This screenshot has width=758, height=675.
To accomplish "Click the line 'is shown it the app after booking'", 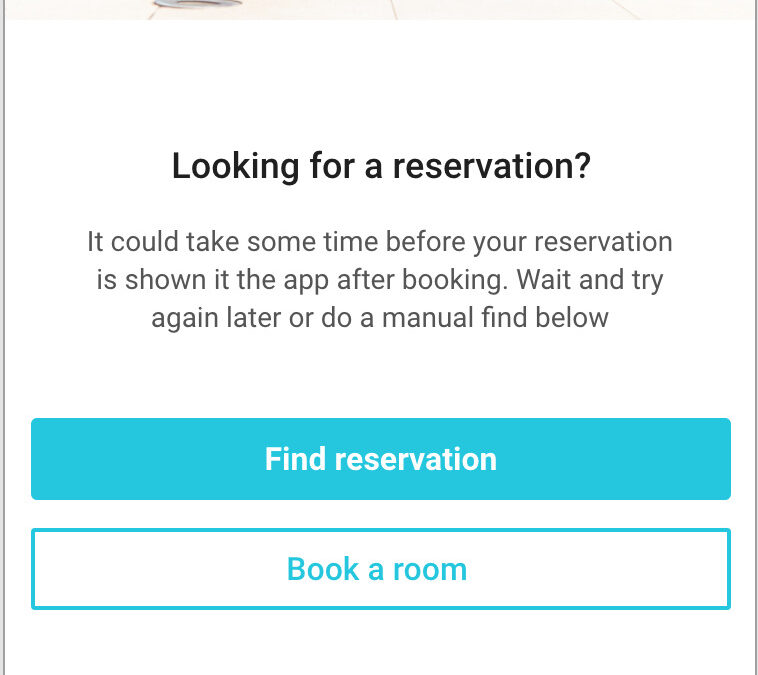I will coord(380,280).
